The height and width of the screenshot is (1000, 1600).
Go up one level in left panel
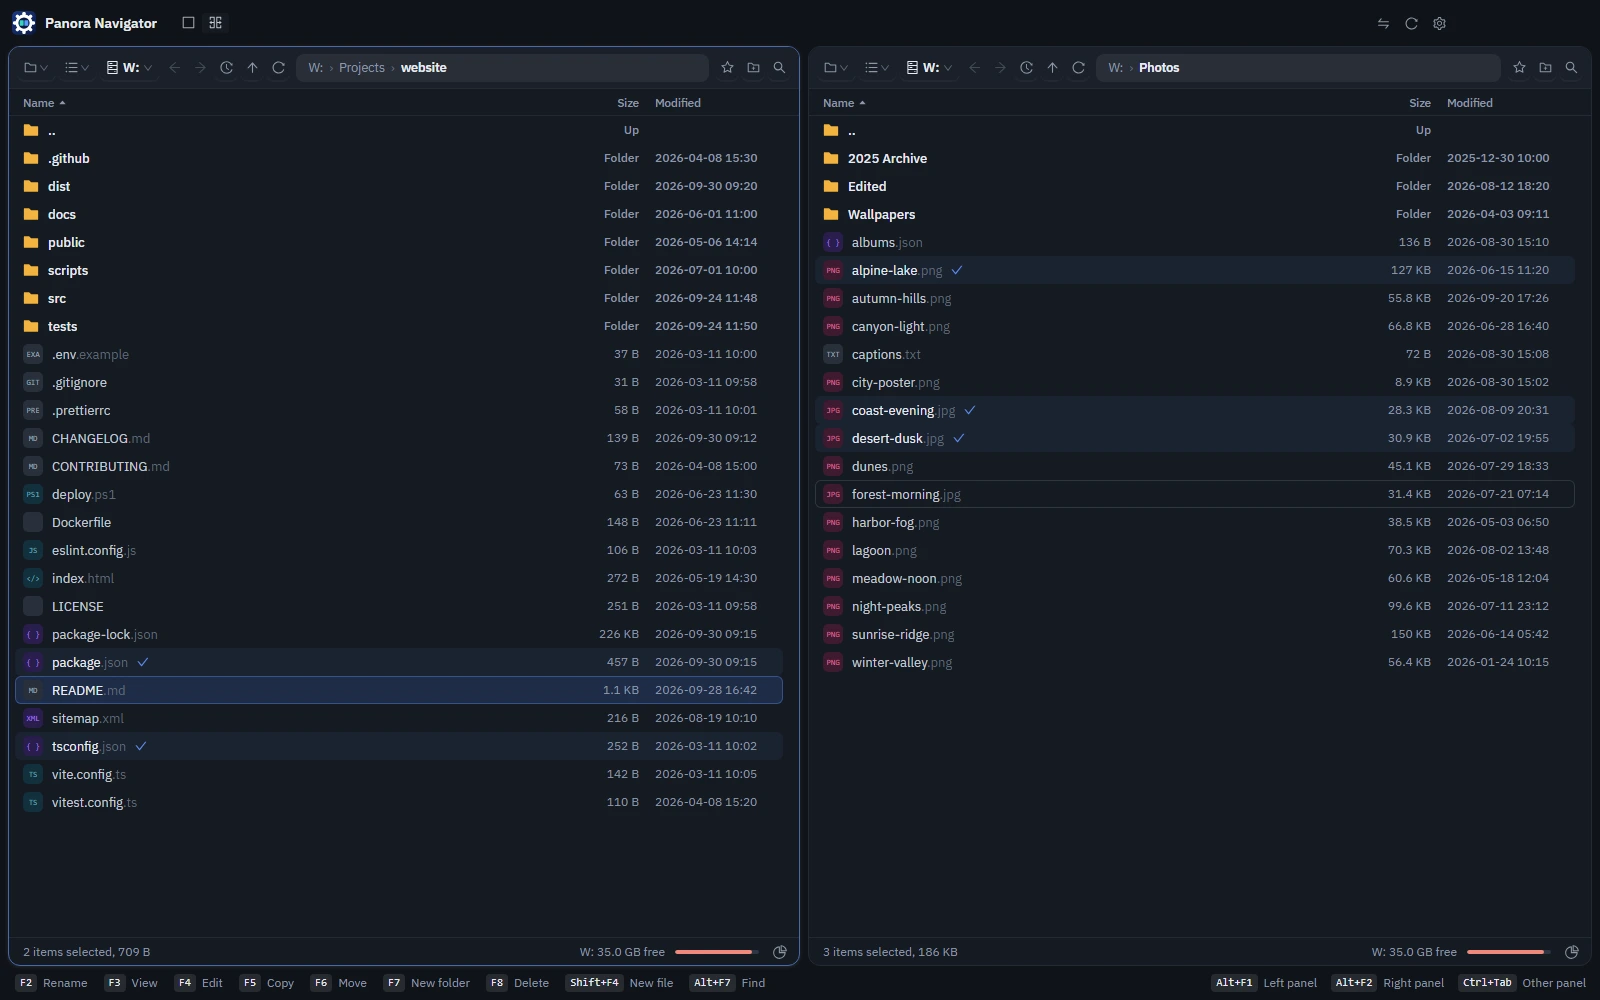(x=252, y=68)
